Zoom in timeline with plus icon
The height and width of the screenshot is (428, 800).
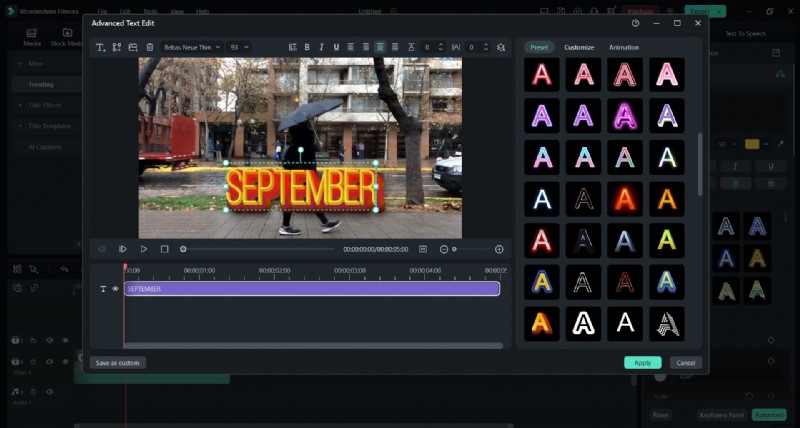(x=499, y=249)
